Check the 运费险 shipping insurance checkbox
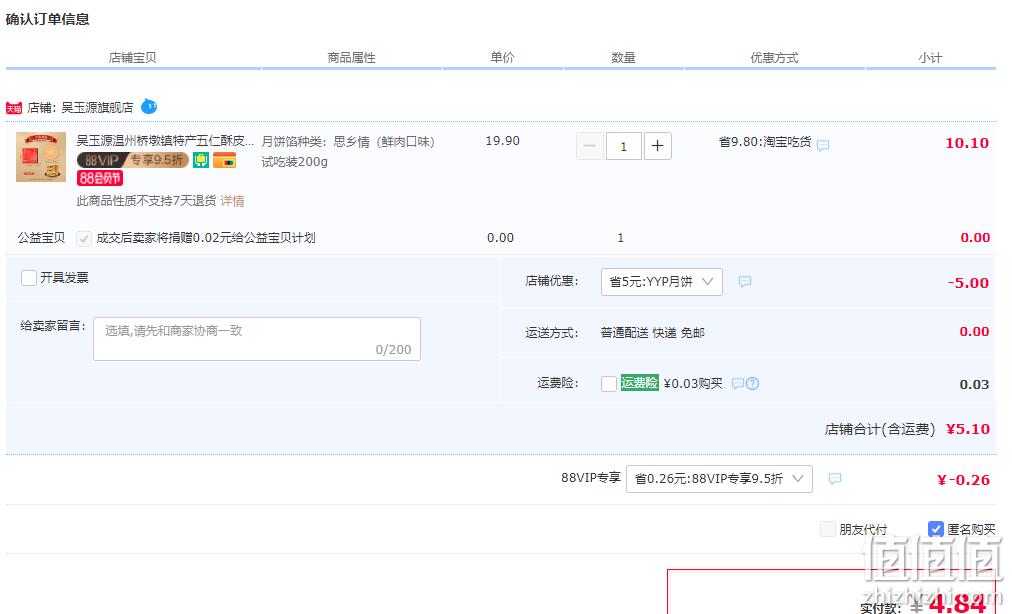The image size is (1012, 614). 609,384
